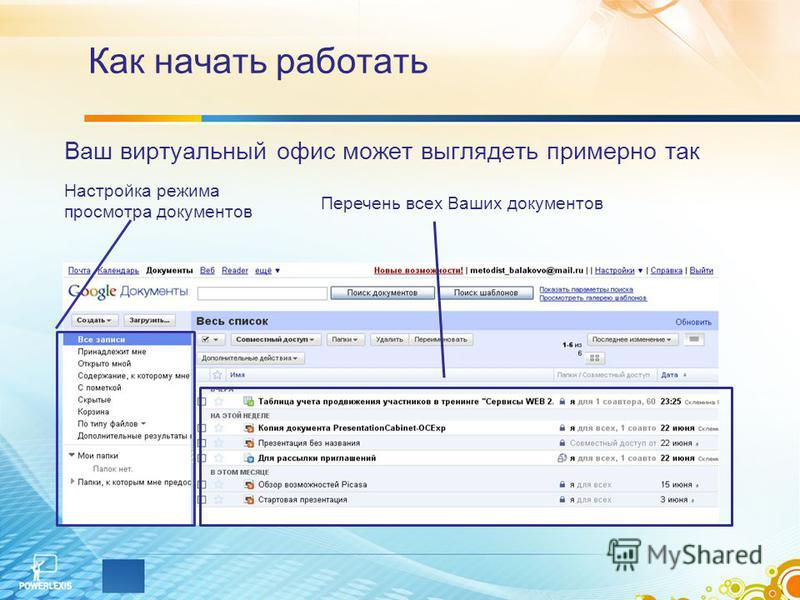Tick the checkbox for Для рассылки приглашений
The image size is (800, 600).
pyautogui.click(x=202, y=458)
